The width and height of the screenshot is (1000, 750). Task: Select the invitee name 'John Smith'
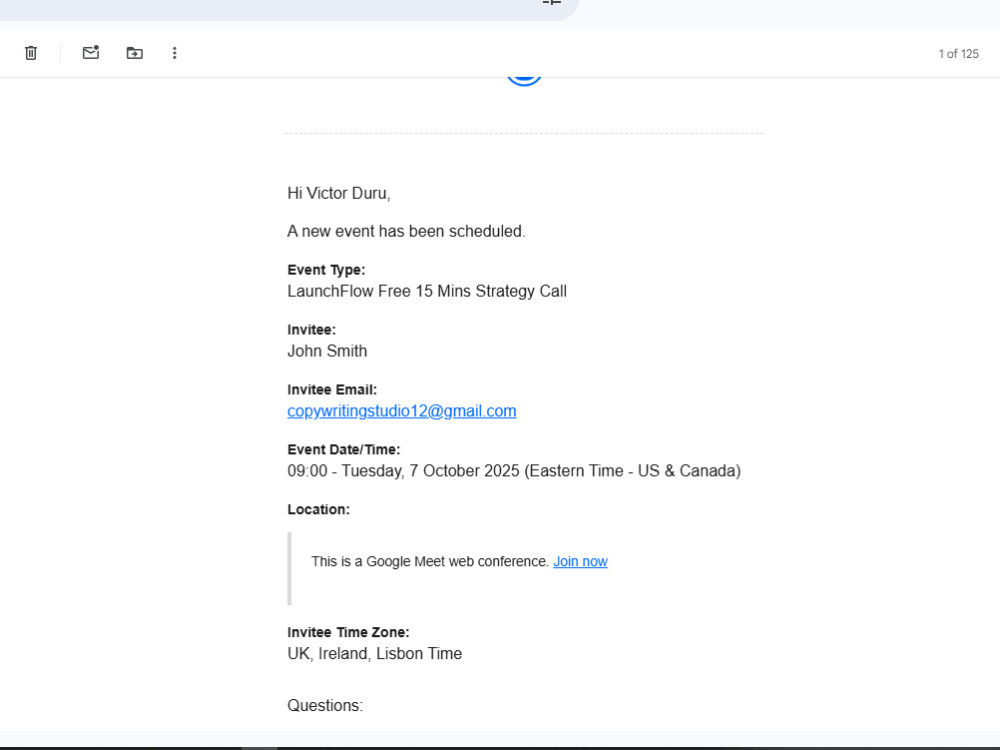pyautogui.click(x=327, y=351)
